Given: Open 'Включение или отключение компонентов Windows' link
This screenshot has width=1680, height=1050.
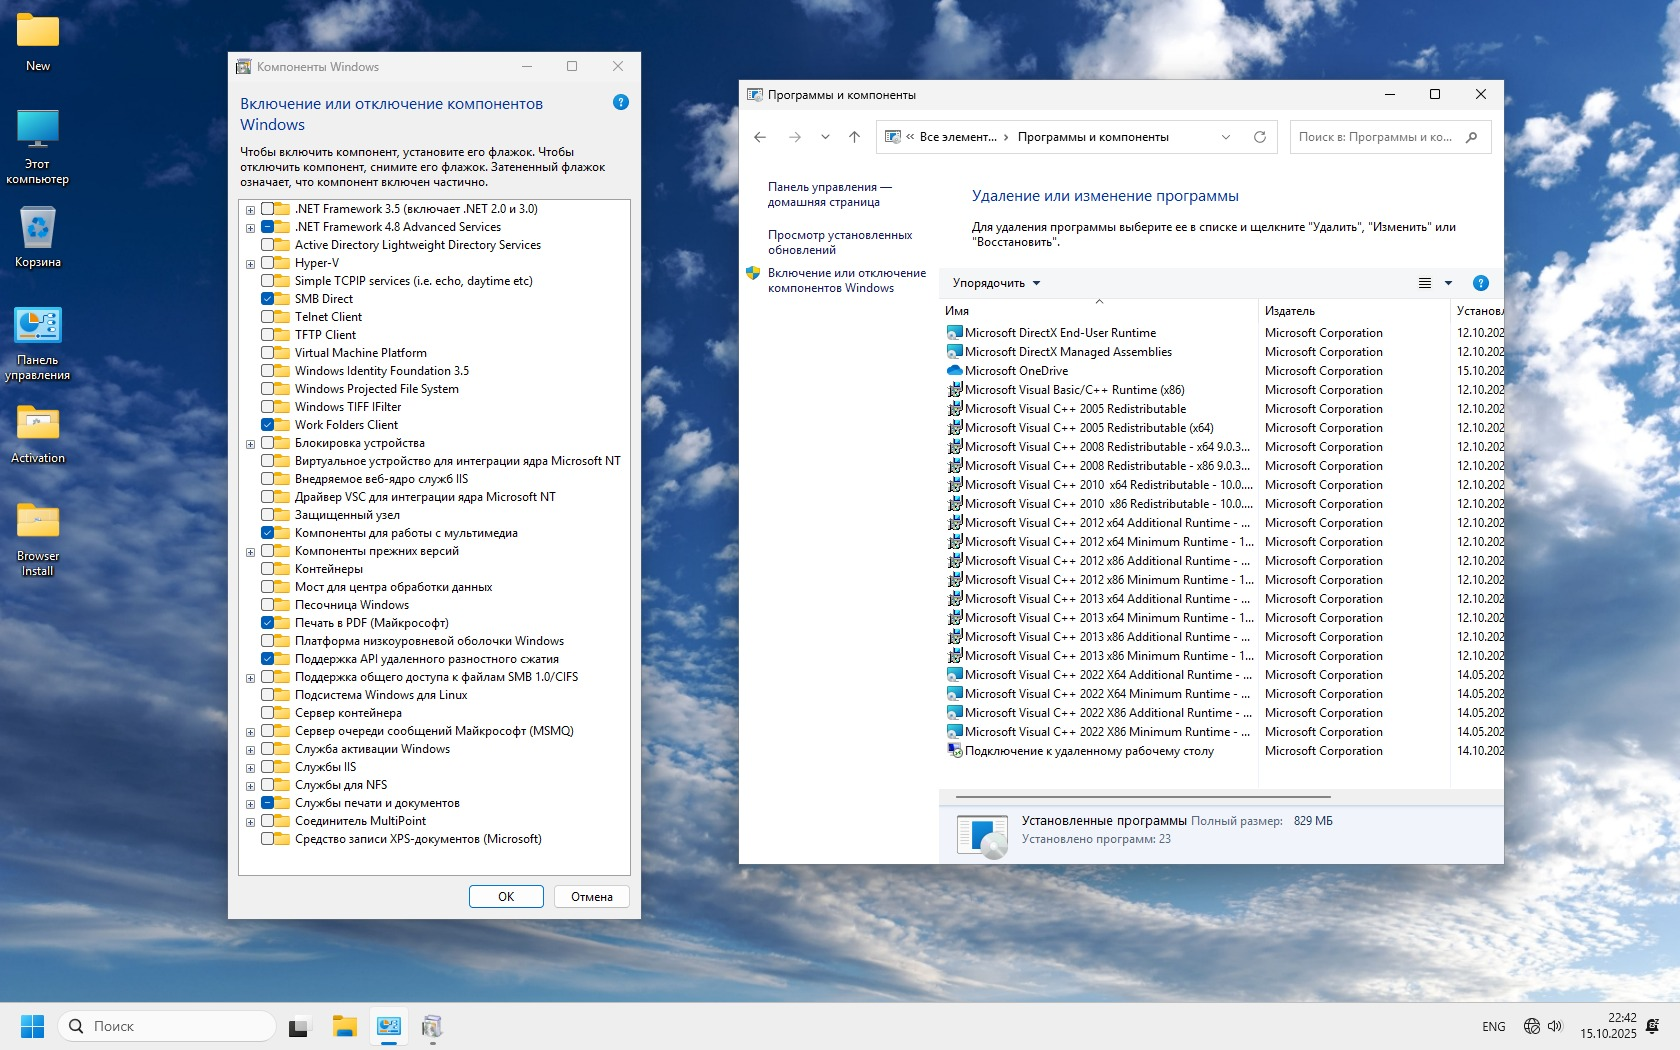Looking at the screenshot, I should tap(846, 280).
